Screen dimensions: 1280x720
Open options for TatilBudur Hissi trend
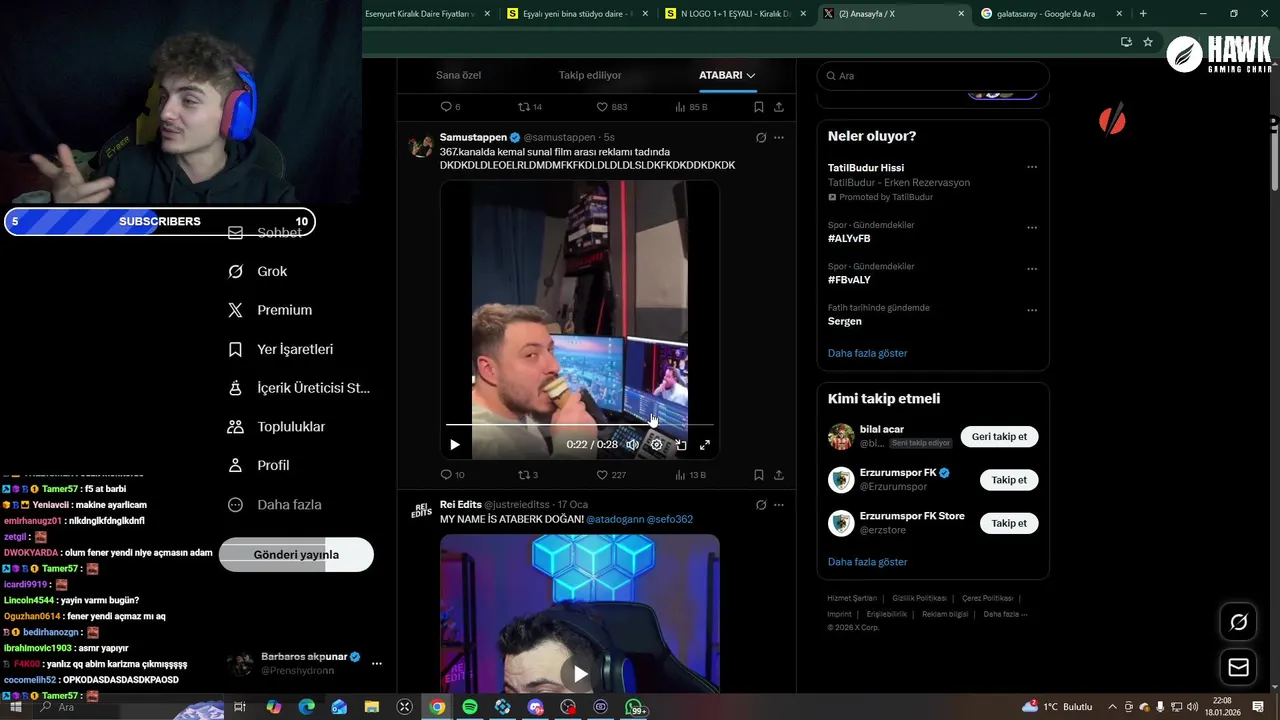tap(1032, 168)
